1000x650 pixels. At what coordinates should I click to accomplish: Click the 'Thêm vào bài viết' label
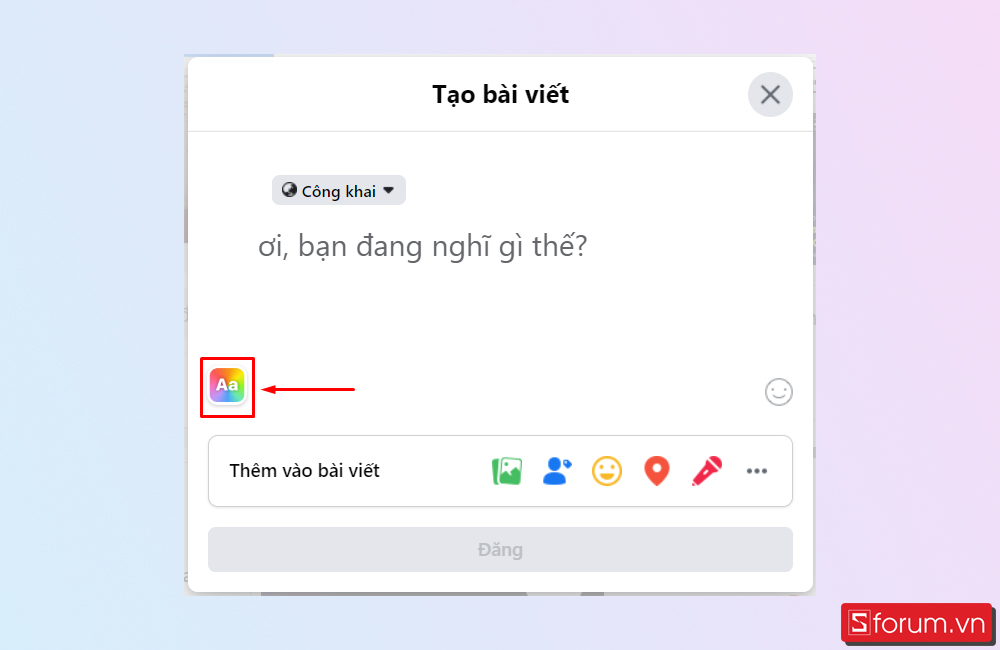pos(304,471)
